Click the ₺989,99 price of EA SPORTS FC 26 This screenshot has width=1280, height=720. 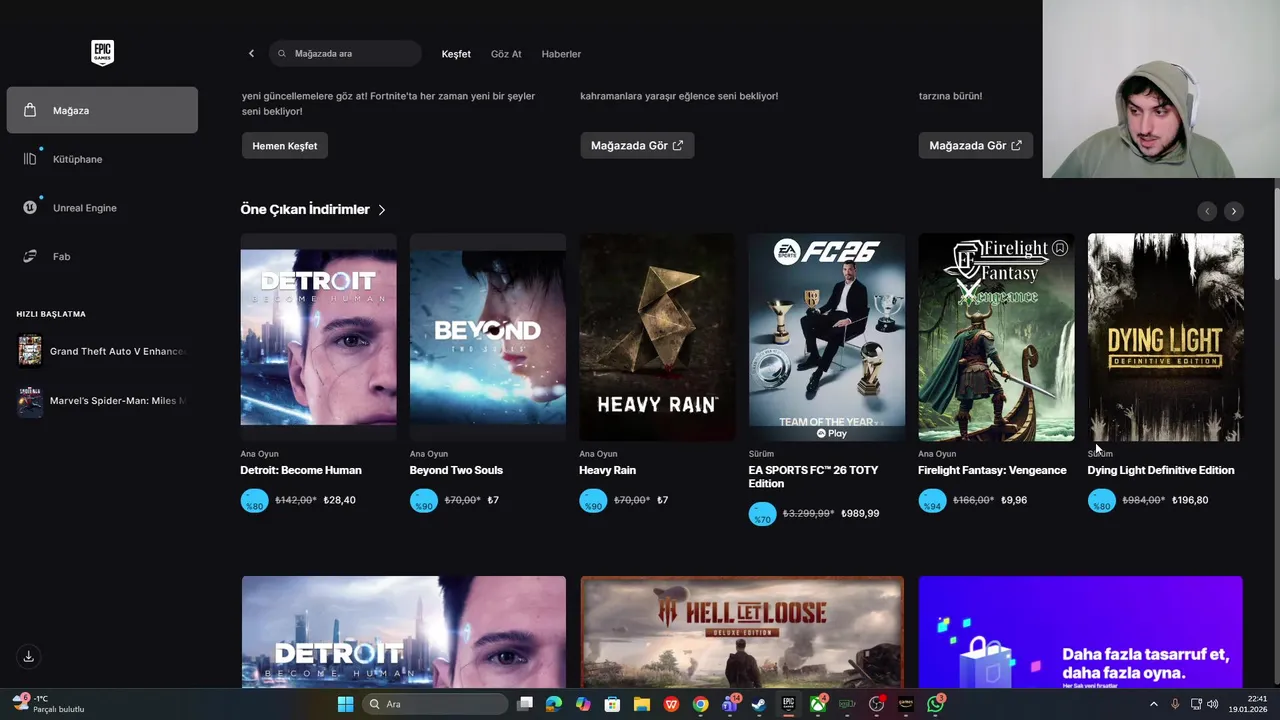click(x=860, y=513)
